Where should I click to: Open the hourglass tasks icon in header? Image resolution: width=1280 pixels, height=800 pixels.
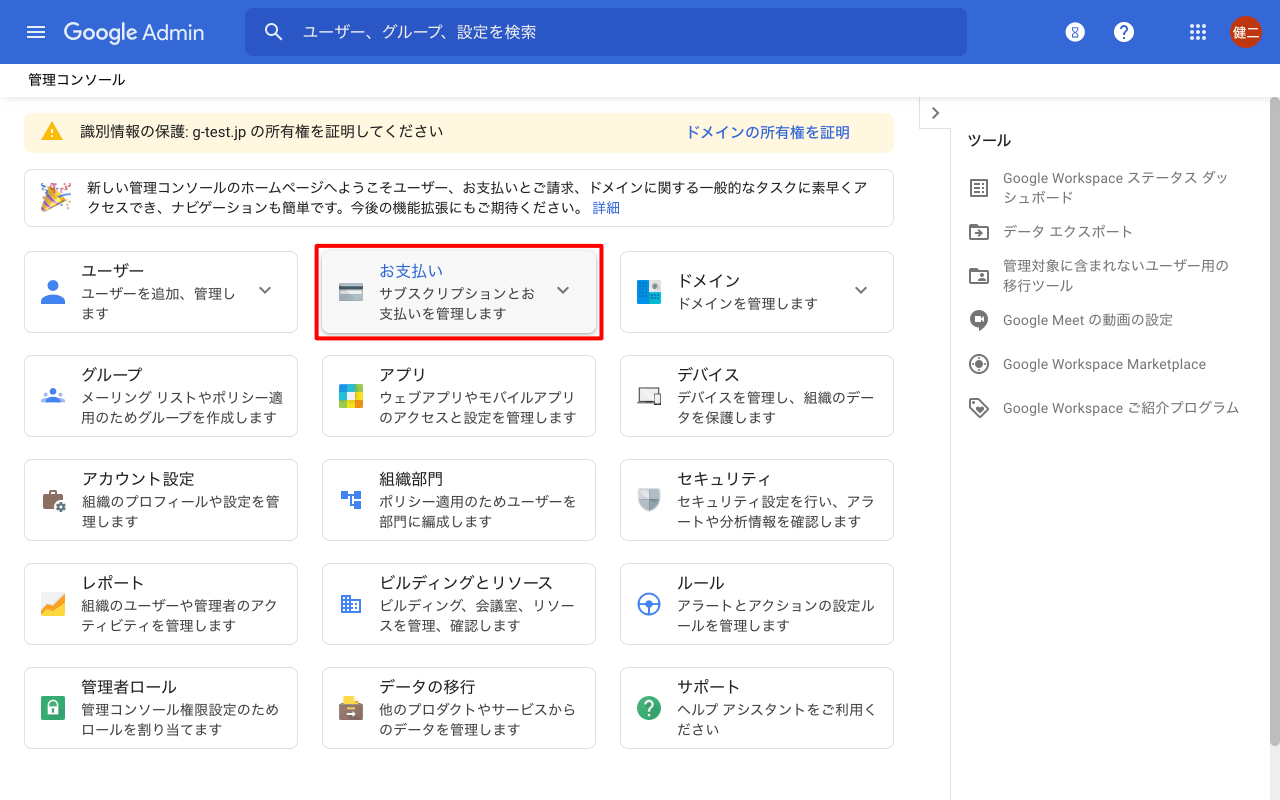tap(1075, 32)
